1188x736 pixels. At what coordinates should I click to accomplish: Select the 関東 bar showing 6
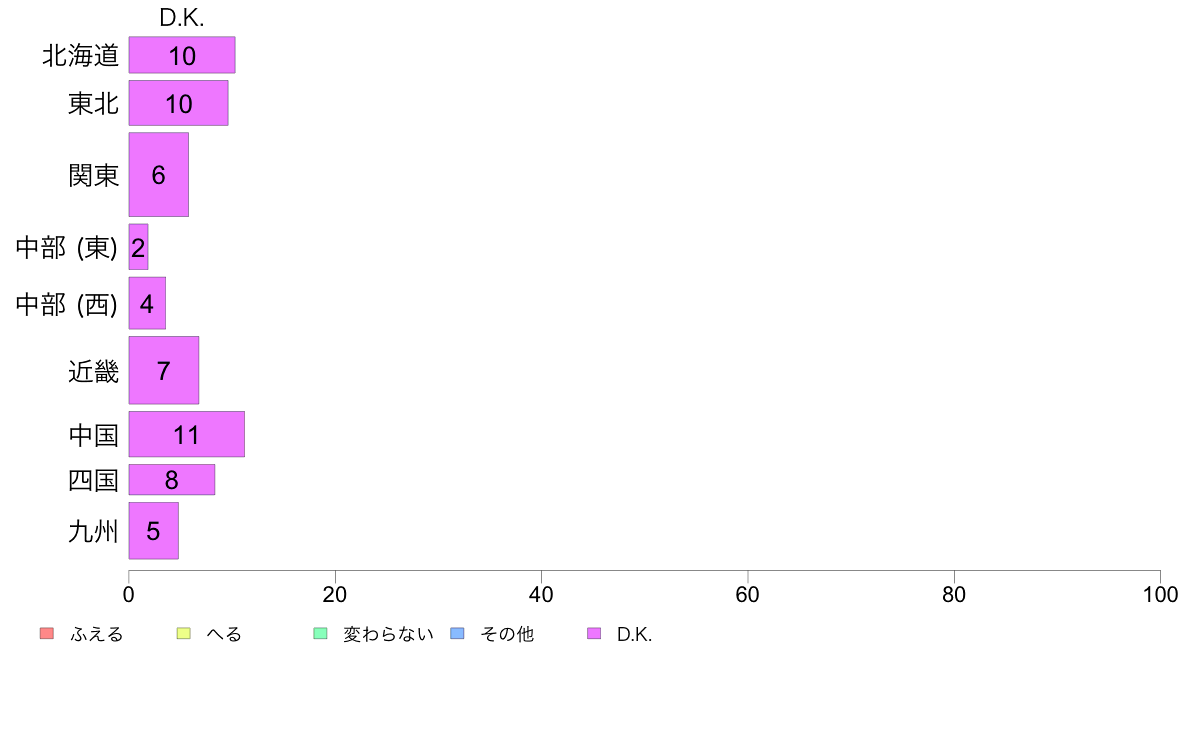coord(158,175)
